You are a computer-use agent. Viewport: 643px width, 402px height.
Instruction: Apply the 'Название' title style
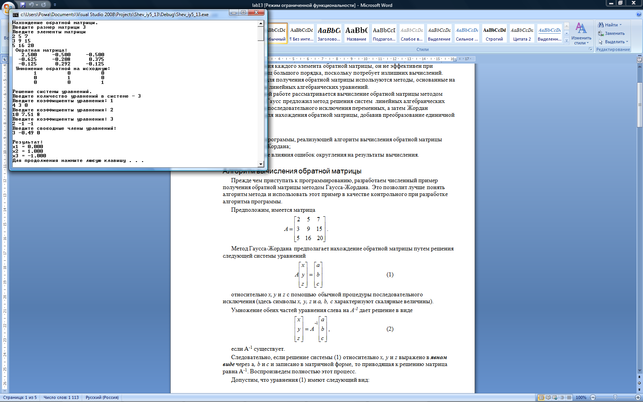click(x=356, y=33)
